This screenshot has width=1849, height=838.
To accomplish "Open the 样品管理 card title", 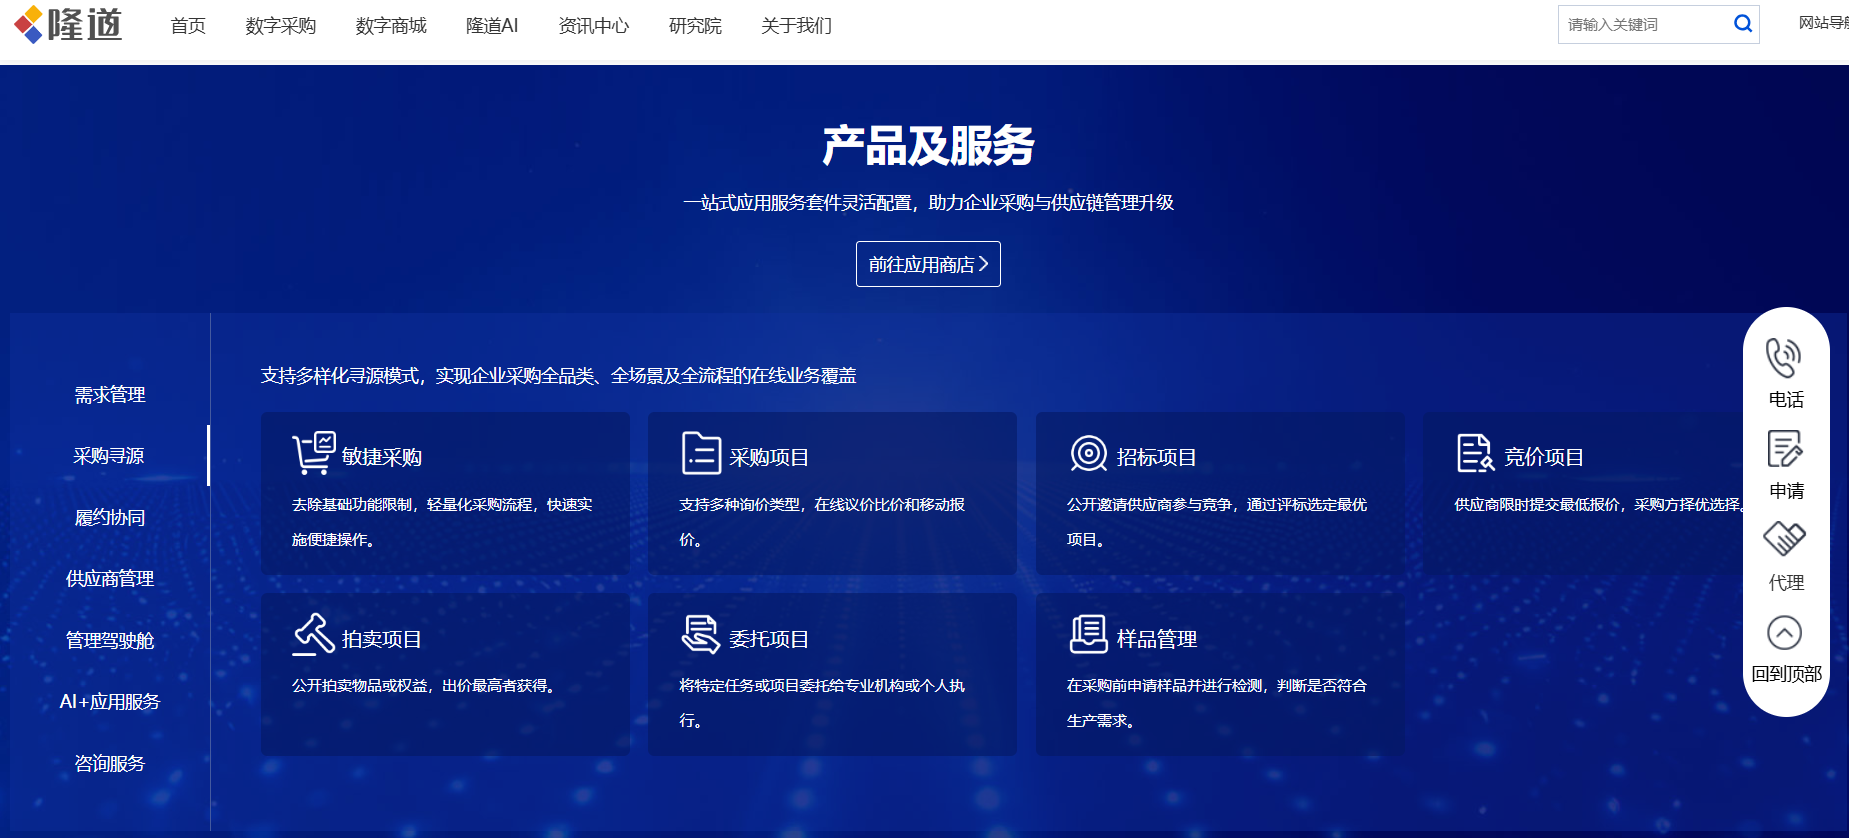I will (x=1157, y=639).
